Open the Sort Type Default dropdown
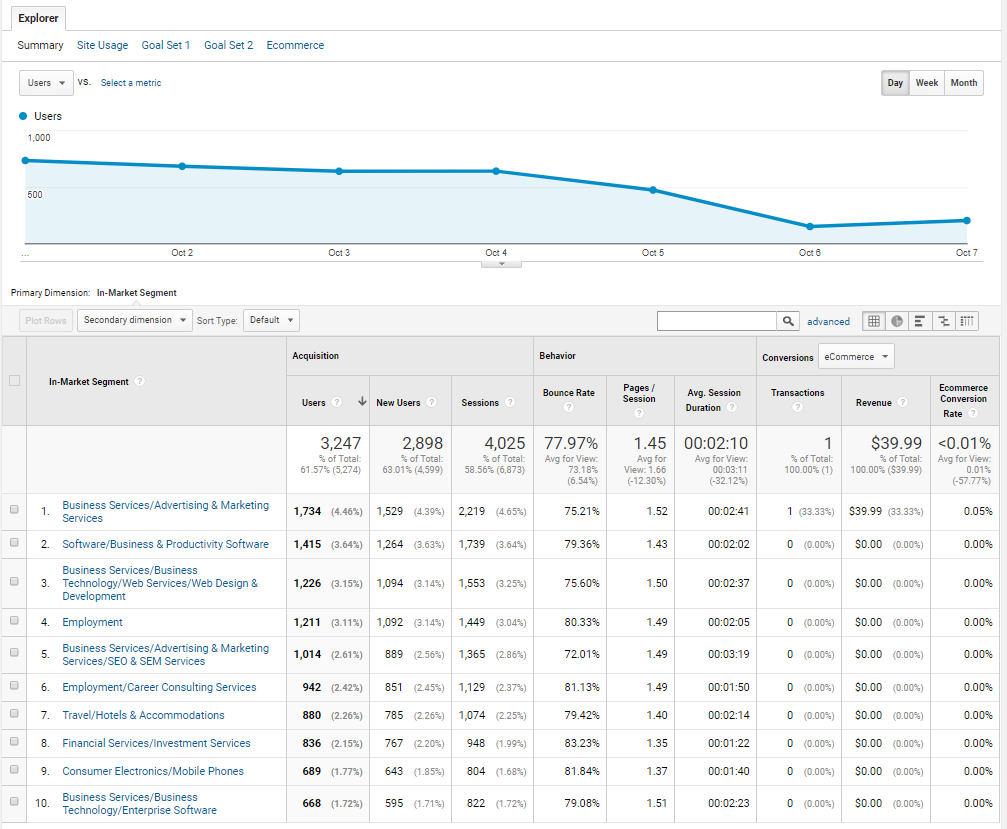 [271, 320]
